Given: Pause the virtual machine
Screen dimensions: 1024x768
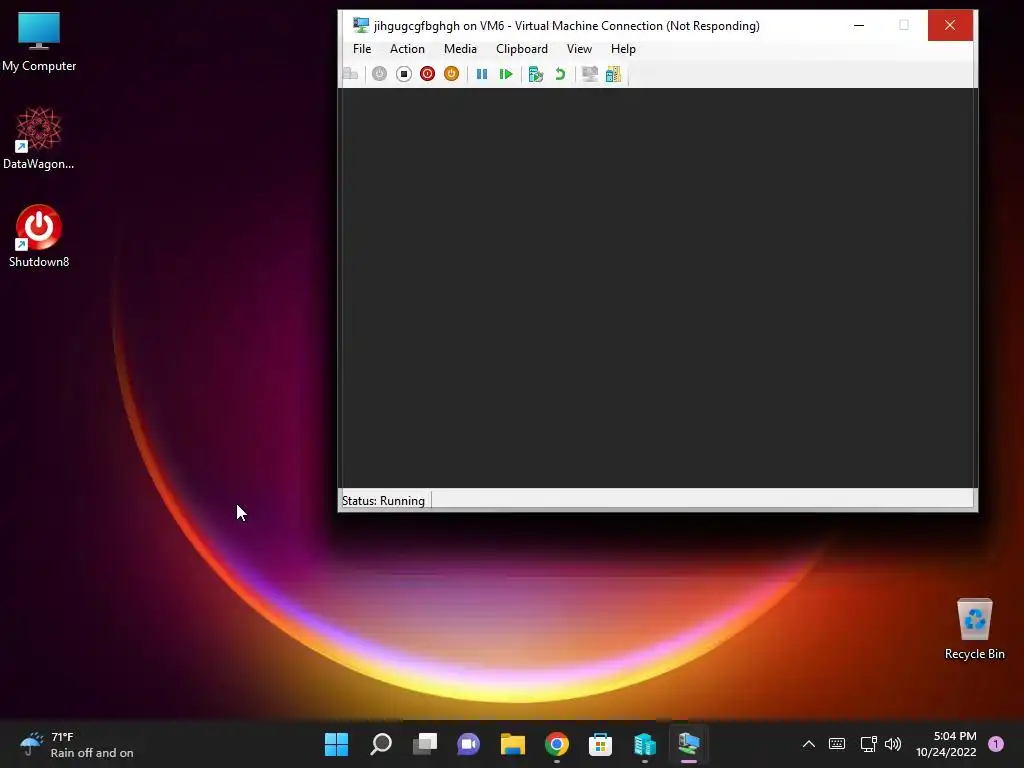Looking at the screenshot, I should pyautogui.click(x=482, y=74).
